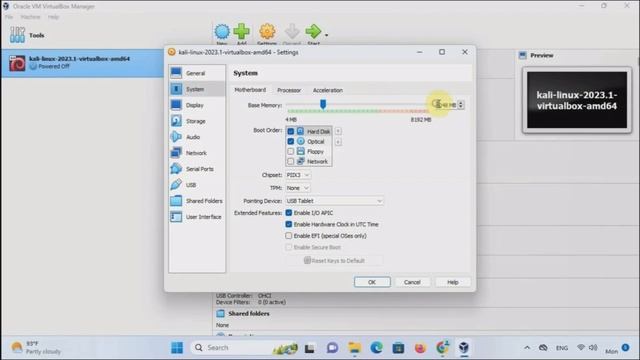Viewport: 640px width, 360px height.
Task: Open Microsoft Edge from taskbar
Action: coord(376,348)
